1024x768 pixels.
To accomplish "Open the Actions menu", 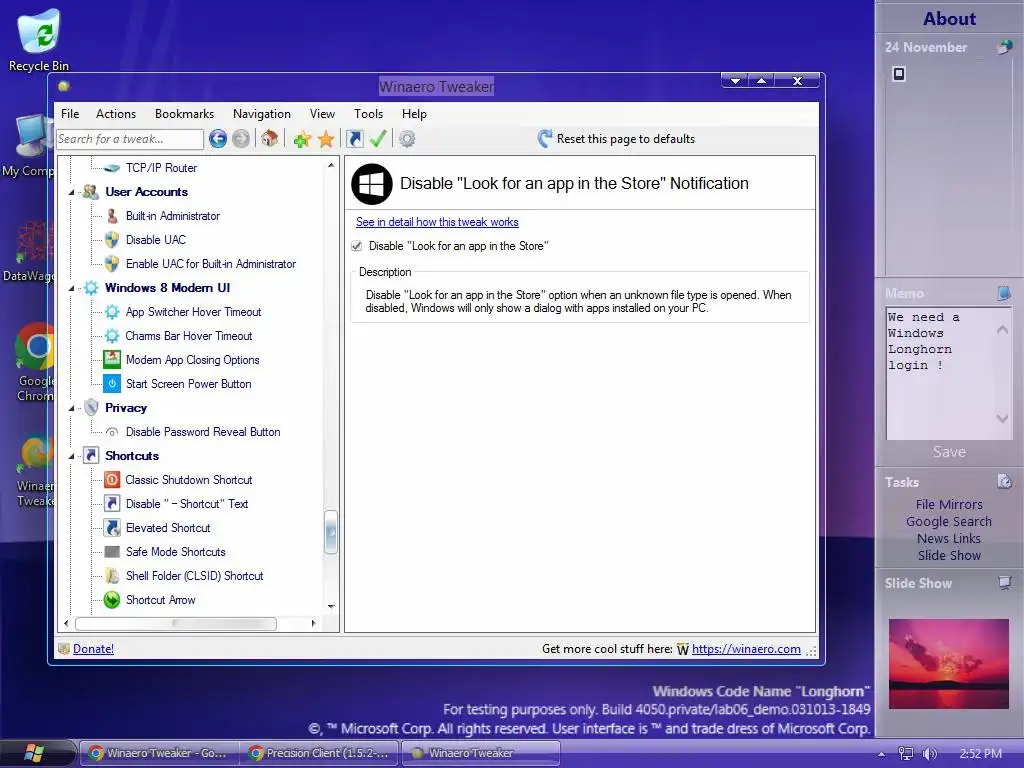I will (x=116, y=114).
